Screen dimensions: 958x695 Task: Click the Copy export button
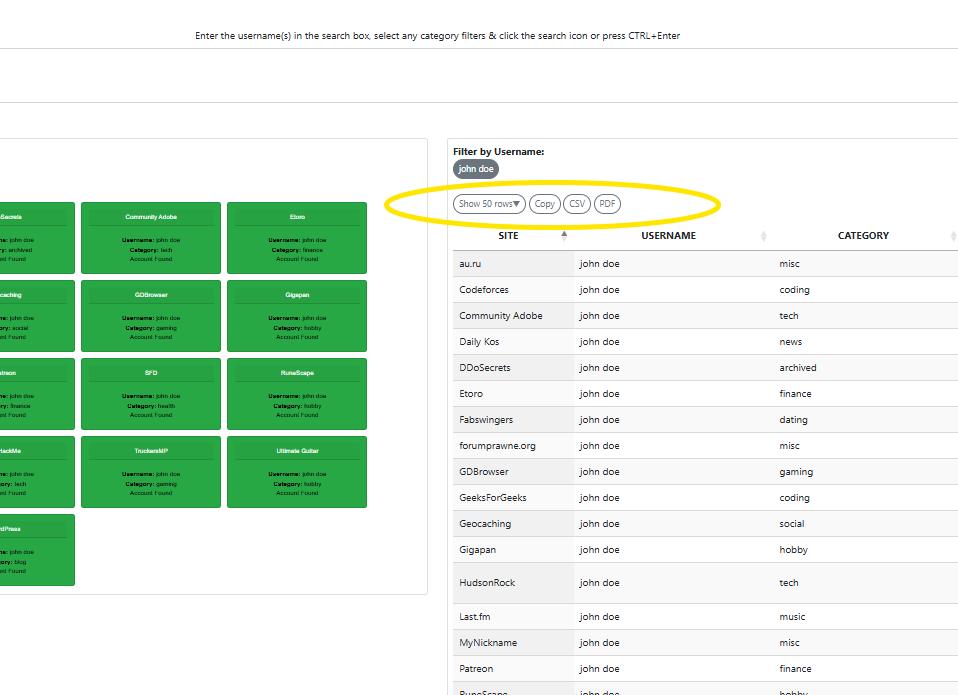(545, 204)
